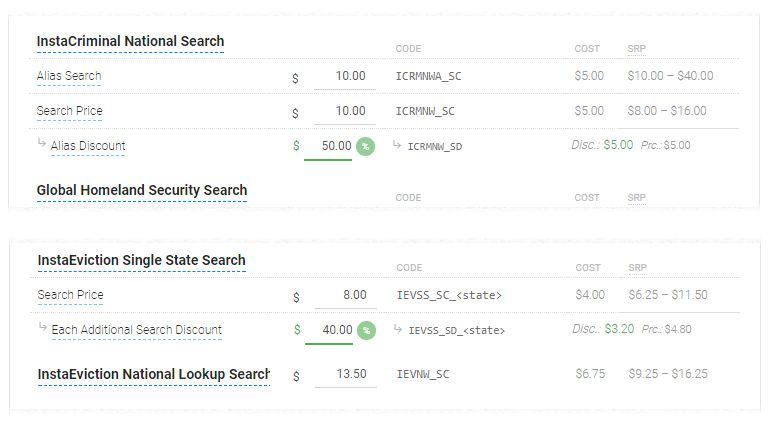
Task: Click arrow icon next to IEVSS_SD_<state> code
Action: [398, 328]
